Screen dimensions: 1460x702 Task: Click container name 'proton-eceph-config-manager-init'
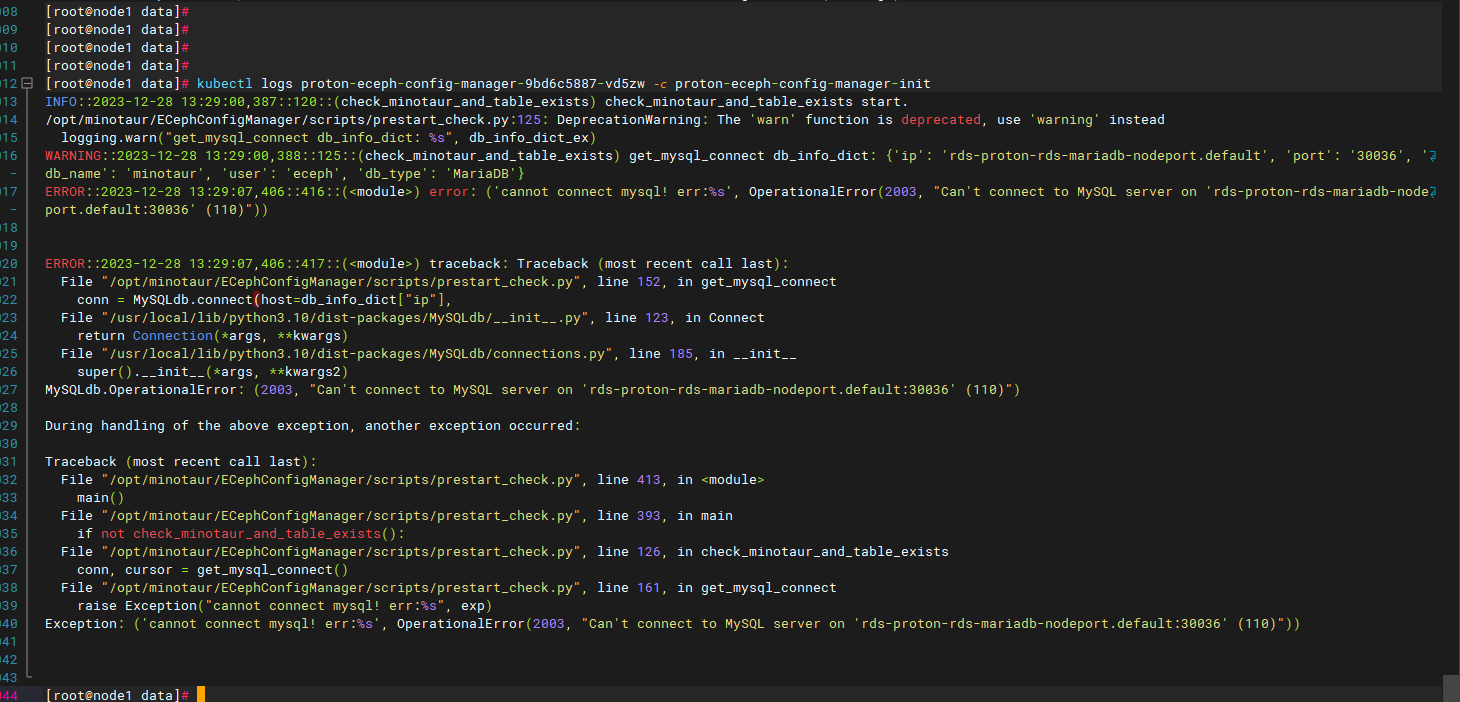point(803,84)
